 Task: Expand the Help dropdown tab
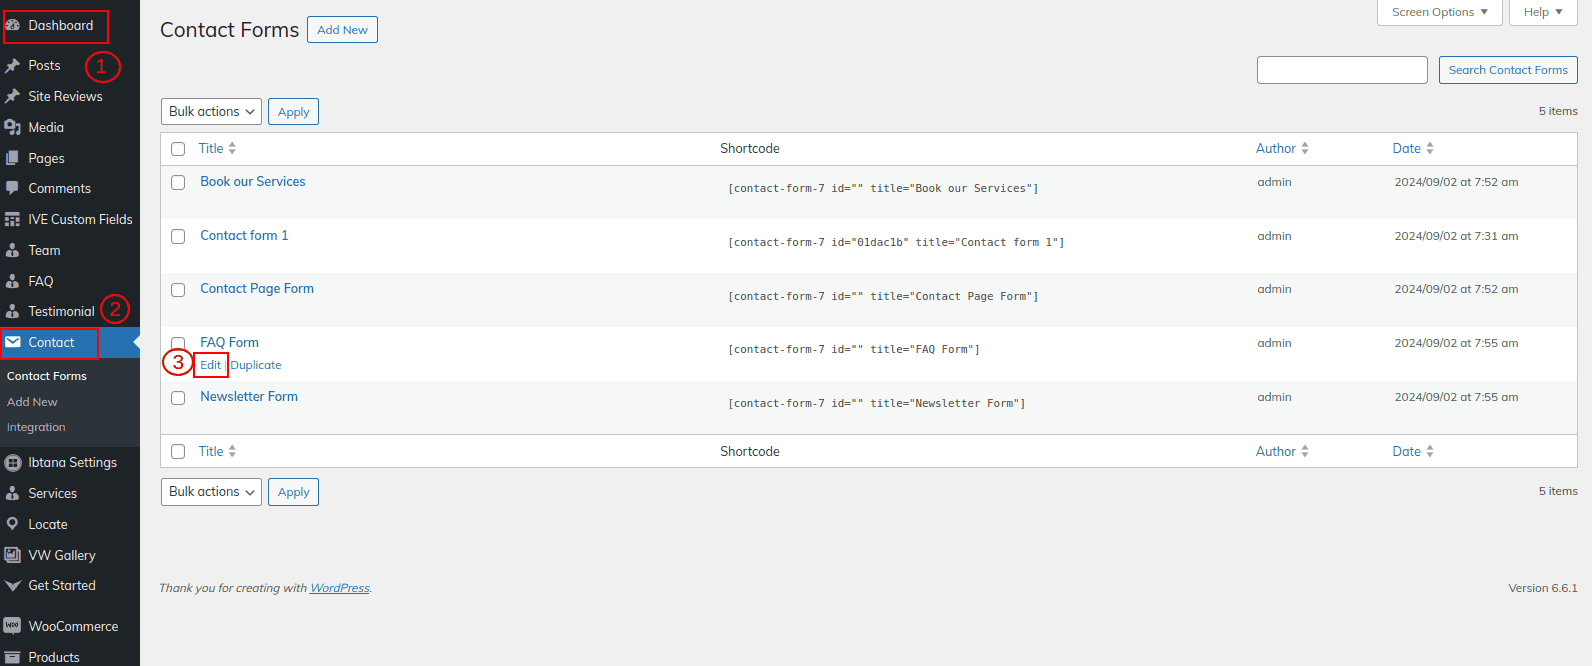pyautogui.click(x=1543, y=12)
